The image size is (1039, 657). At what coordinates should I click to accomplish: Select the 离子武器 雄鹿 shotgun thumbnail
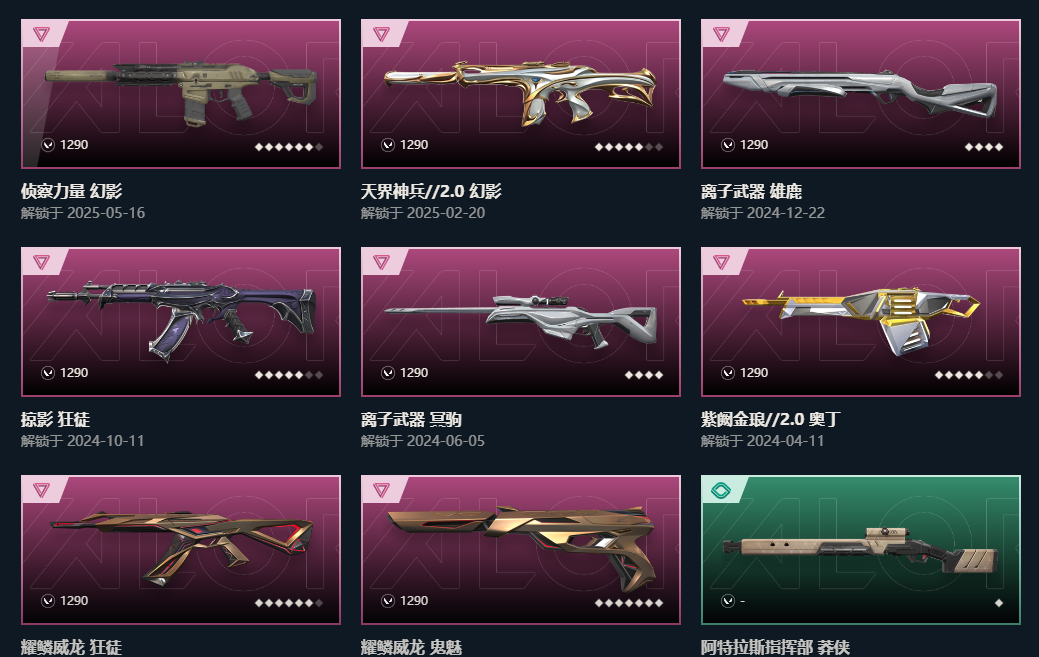click(861, 93)
